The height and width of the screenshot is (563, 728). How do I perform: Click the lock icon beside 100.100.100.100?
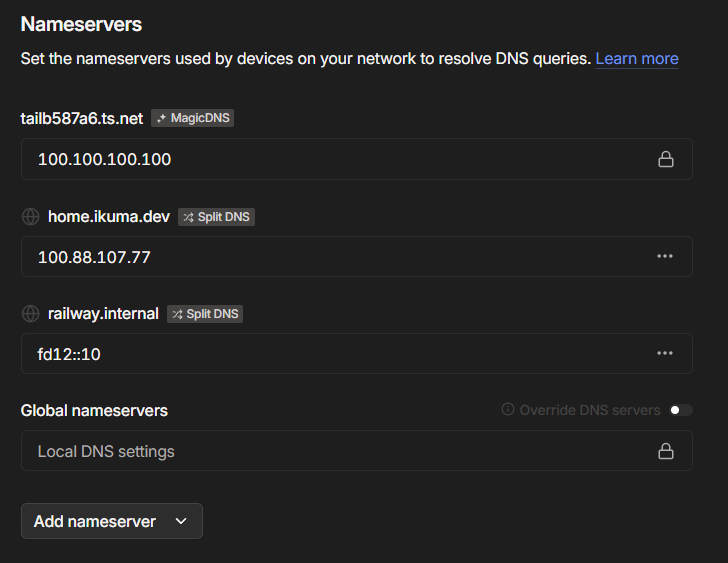(x=666, y=159)
